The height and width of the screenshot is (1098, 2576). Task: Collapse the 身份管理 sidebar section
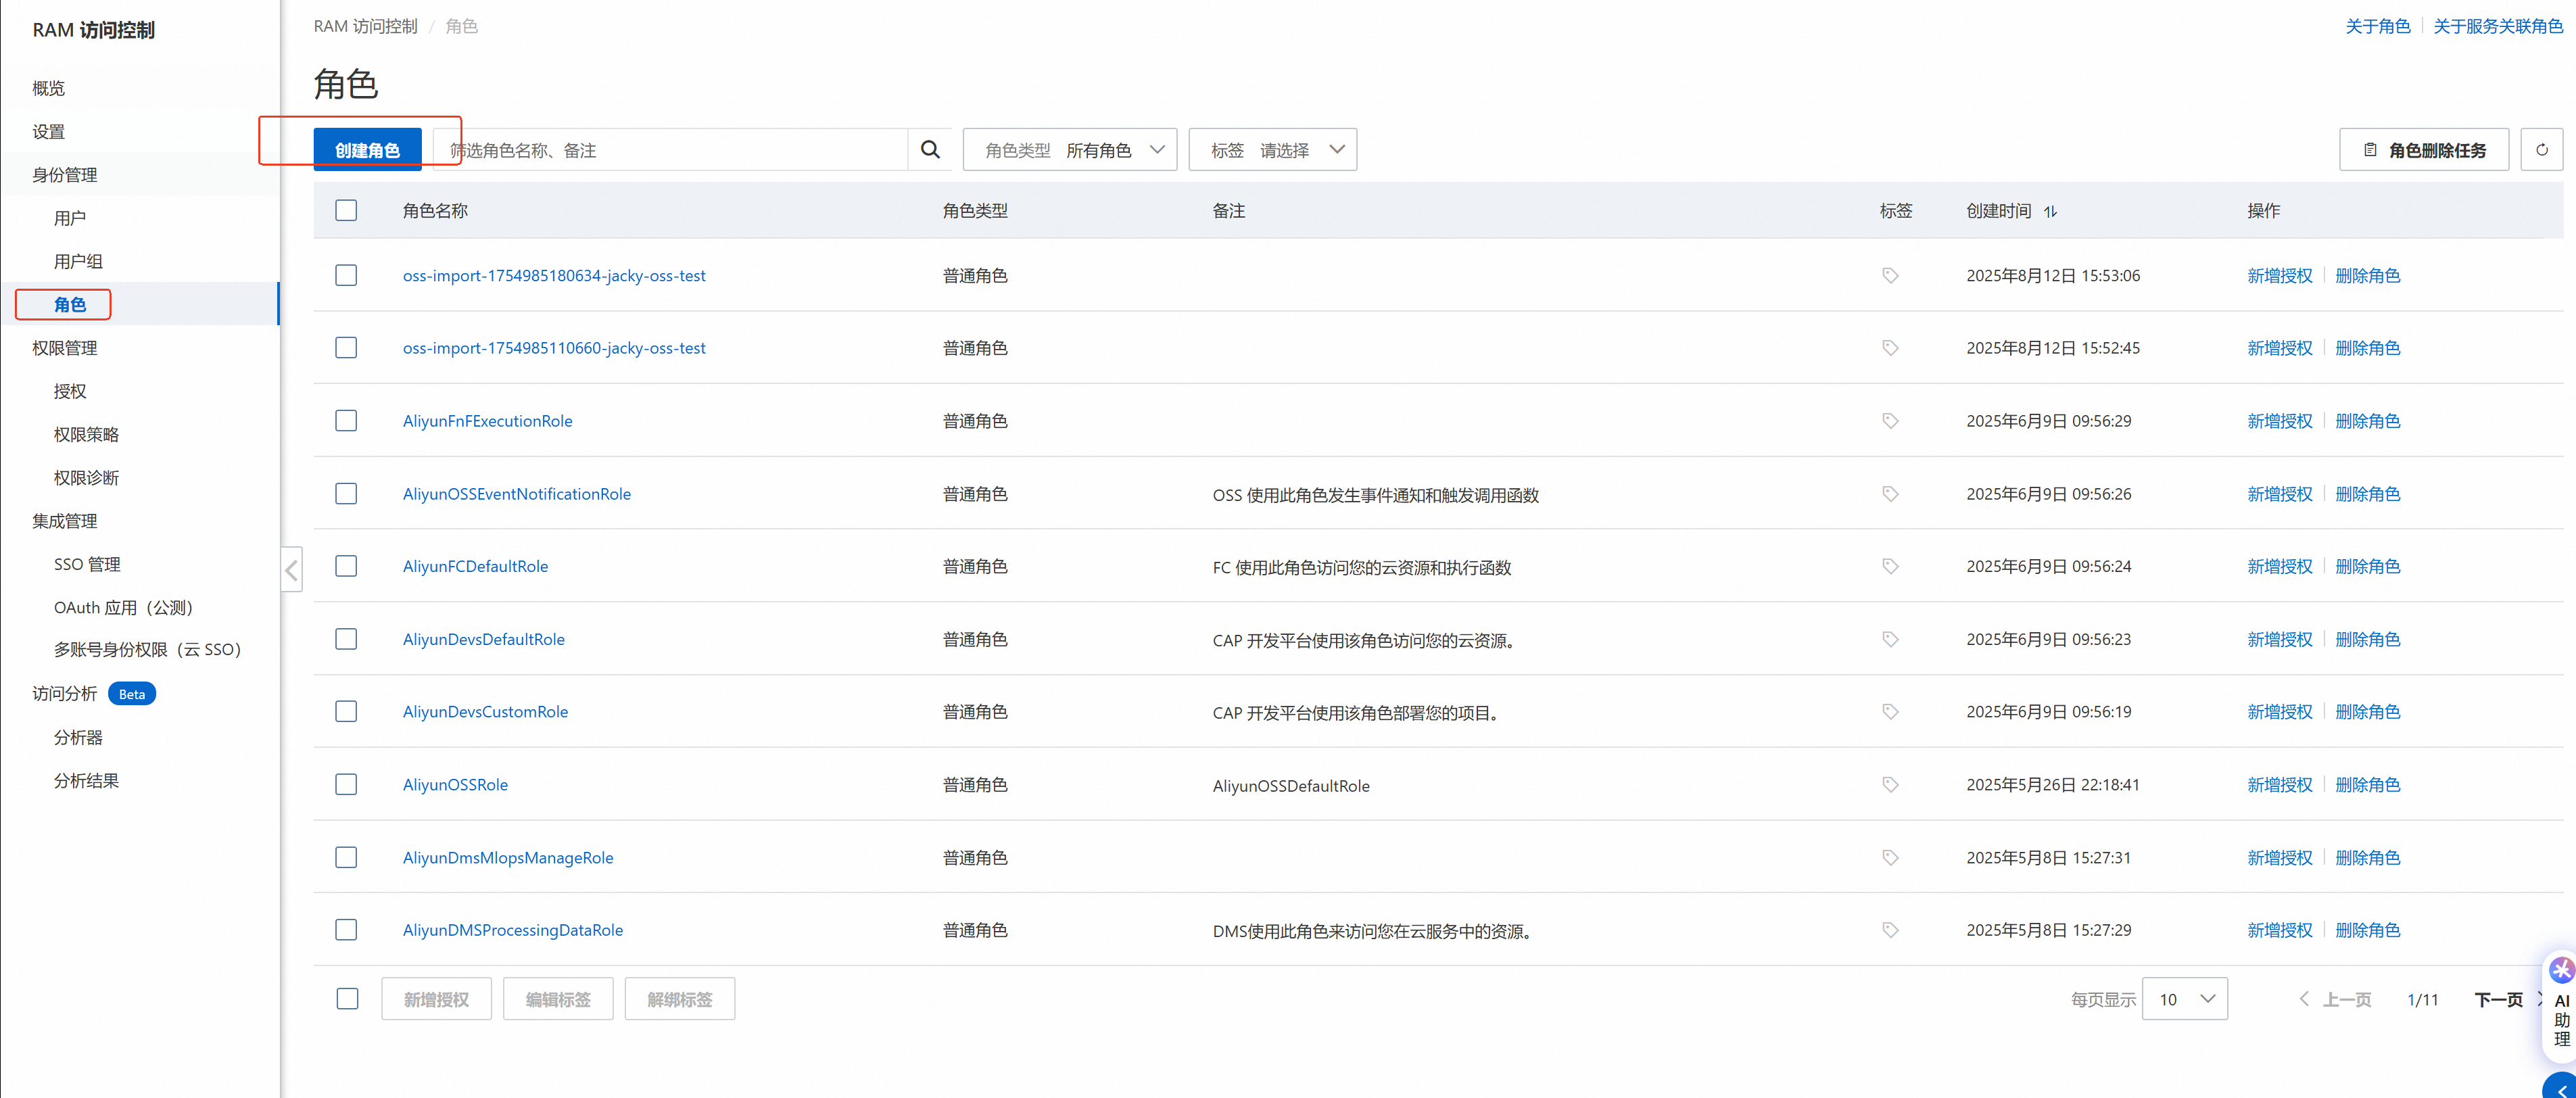(65, 175)
